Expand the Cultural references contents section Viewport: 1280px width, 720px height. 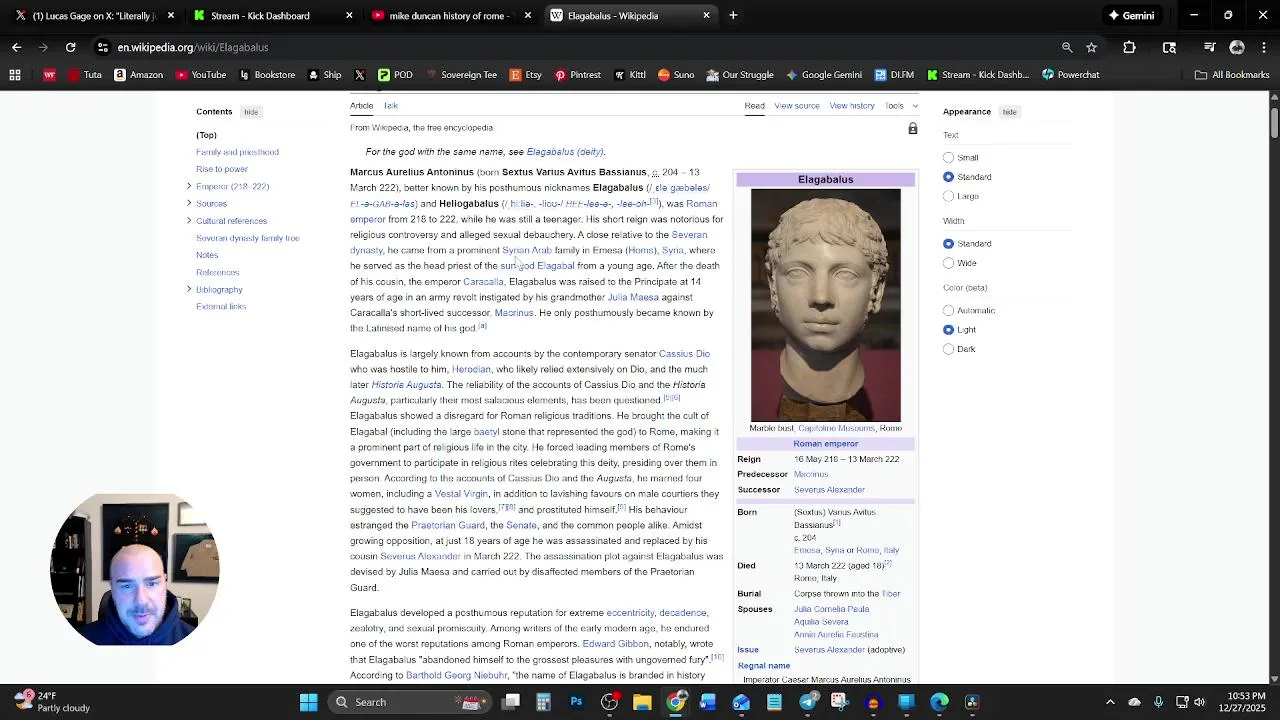189,220
